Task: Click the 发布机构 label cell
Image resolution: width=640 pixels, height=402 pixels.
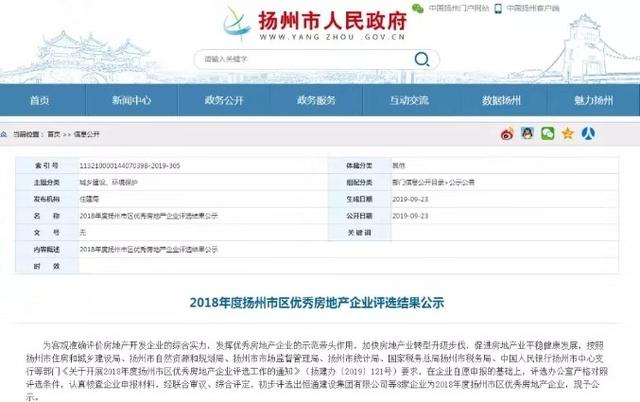Action: point(47,199)
